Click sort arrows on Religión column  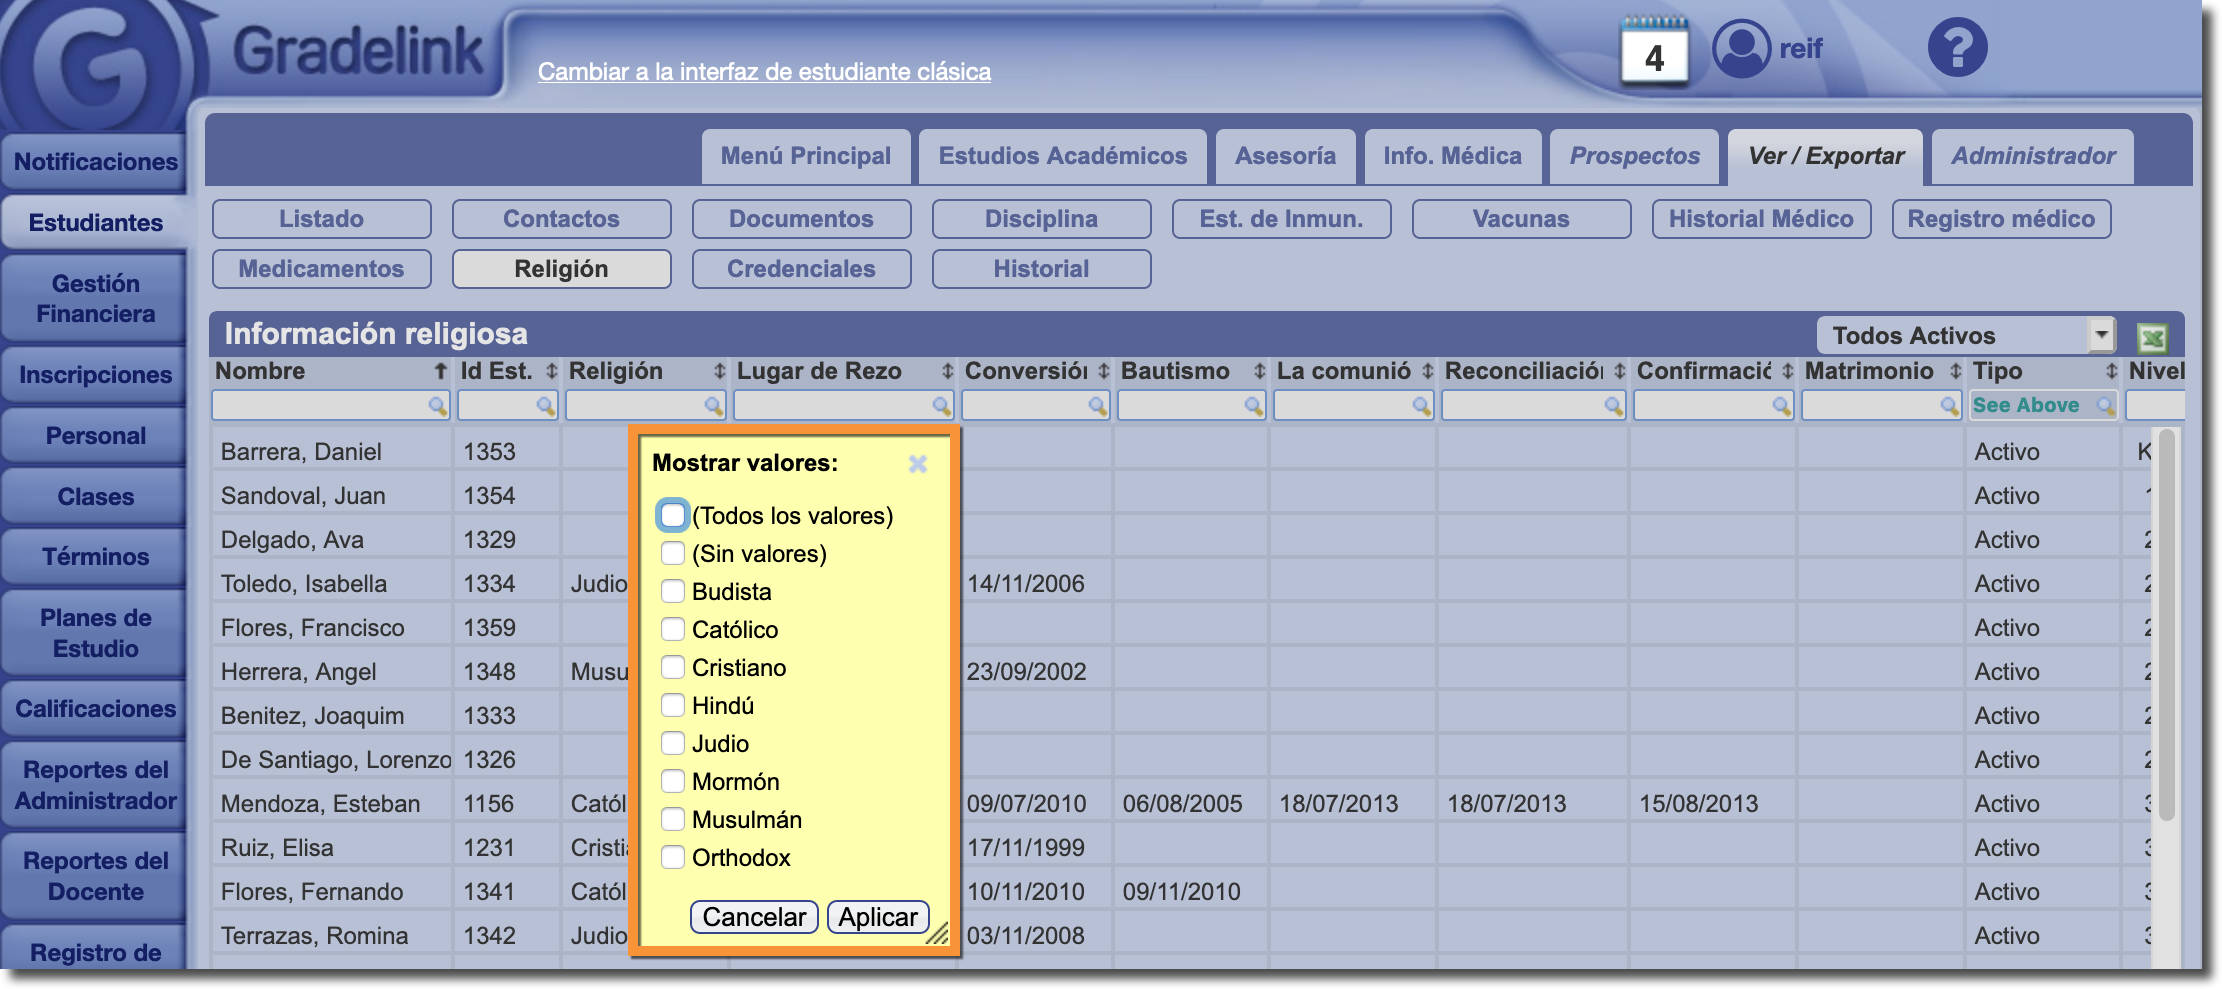pos(719,372)
